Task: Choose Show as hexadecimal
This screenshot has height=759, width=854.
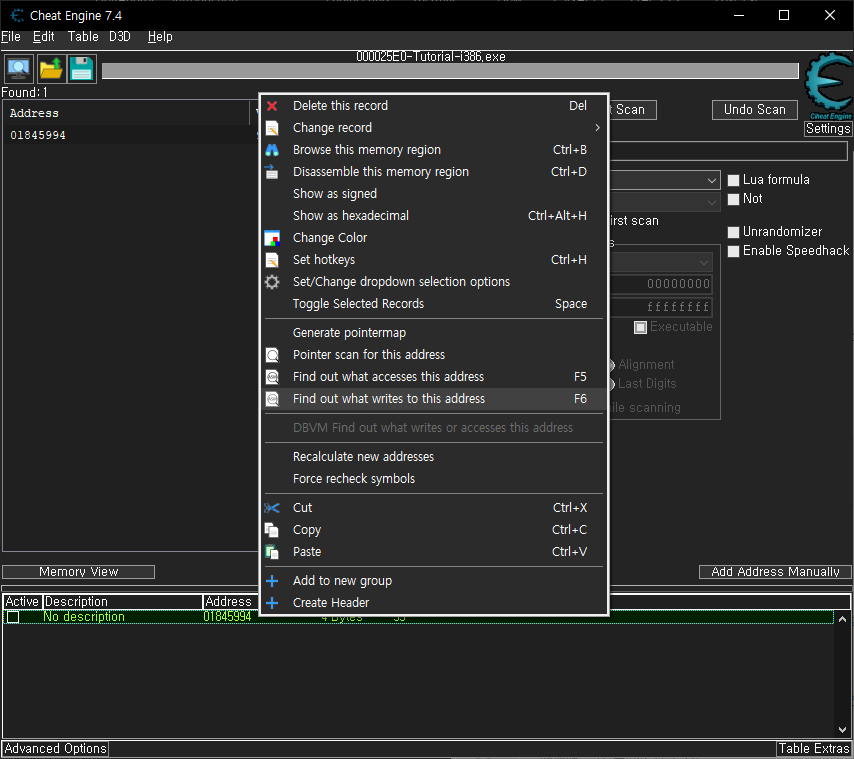Action: click(x=434, y=216)
